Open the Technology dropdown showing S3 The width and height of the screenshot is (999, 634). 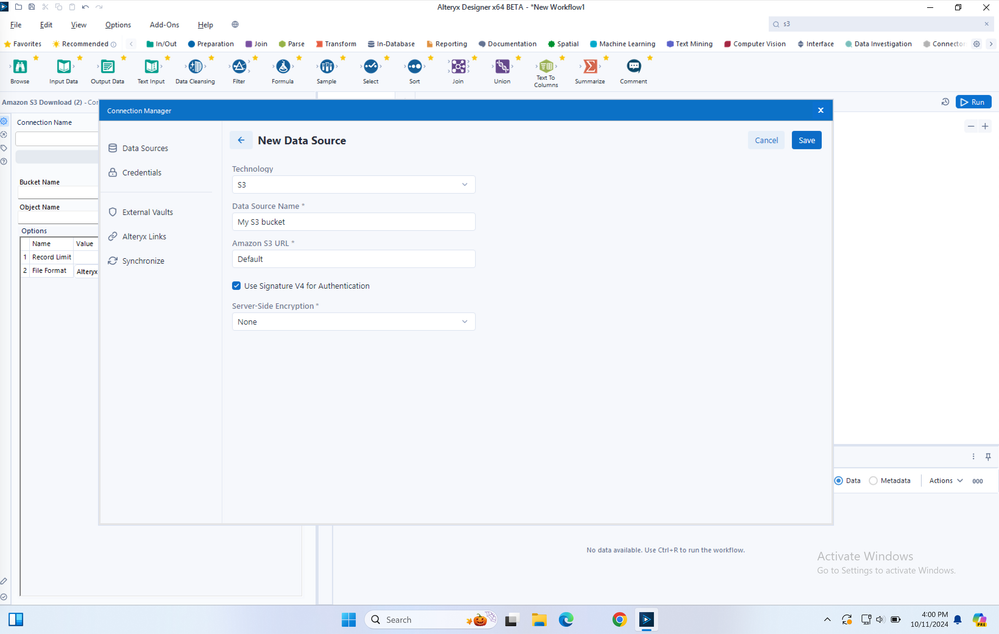point(354,185)
